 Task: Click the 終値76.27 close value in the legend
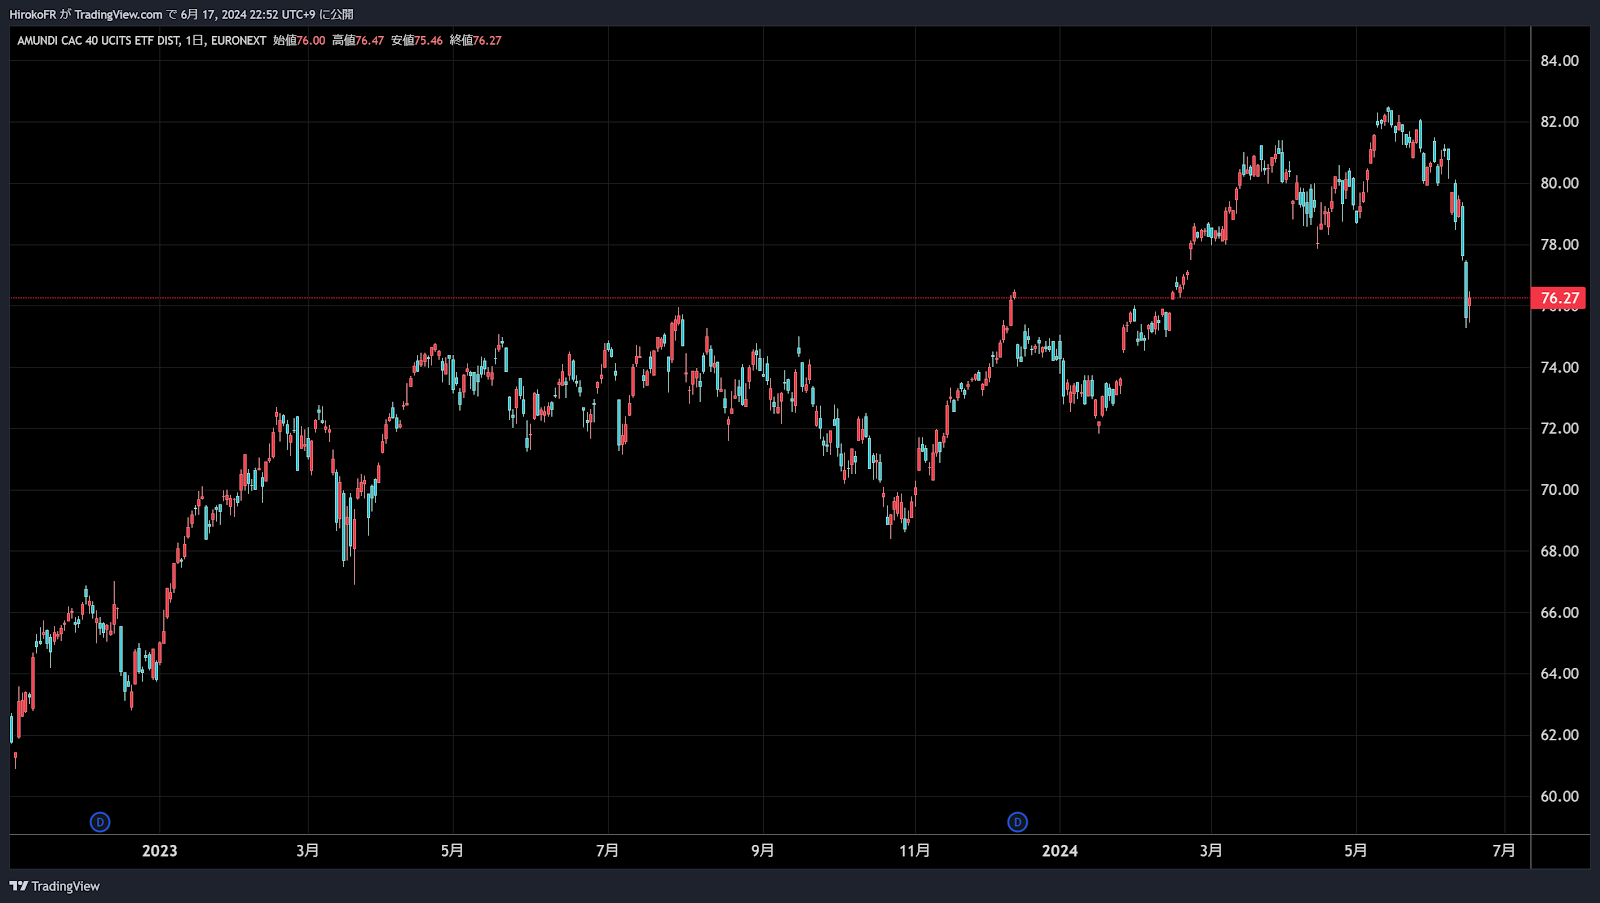[x=476, y=40]
